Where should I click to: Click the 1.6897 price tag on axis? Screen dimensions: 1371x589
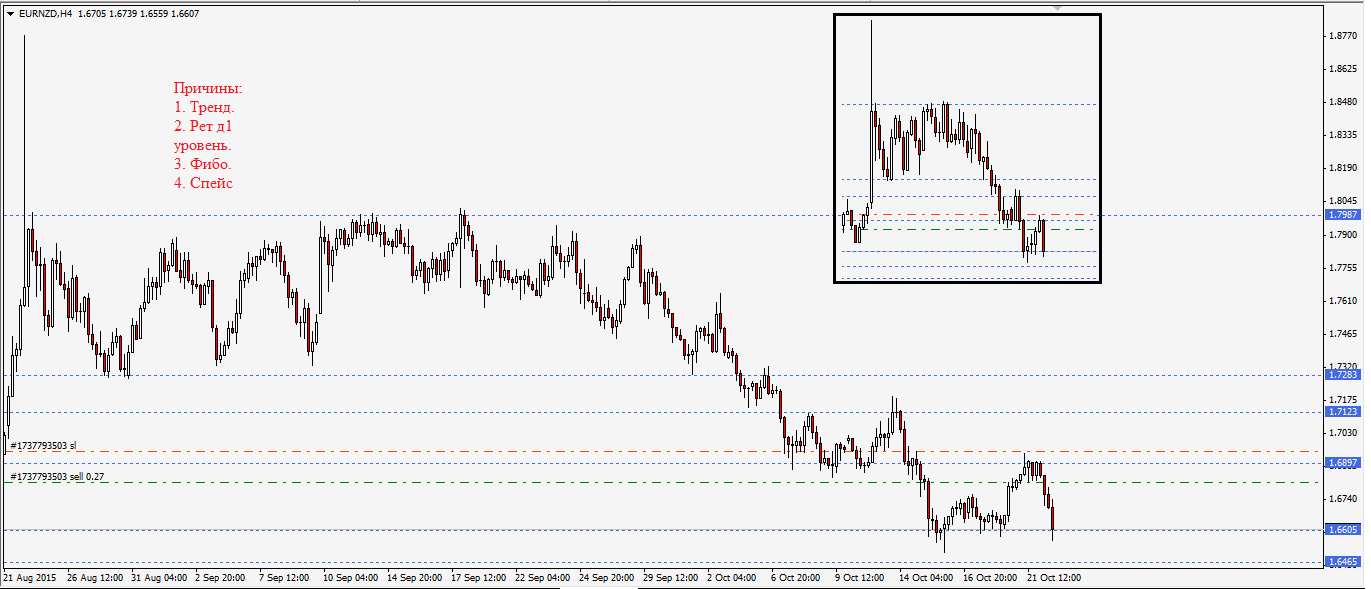coord(1341,463)
